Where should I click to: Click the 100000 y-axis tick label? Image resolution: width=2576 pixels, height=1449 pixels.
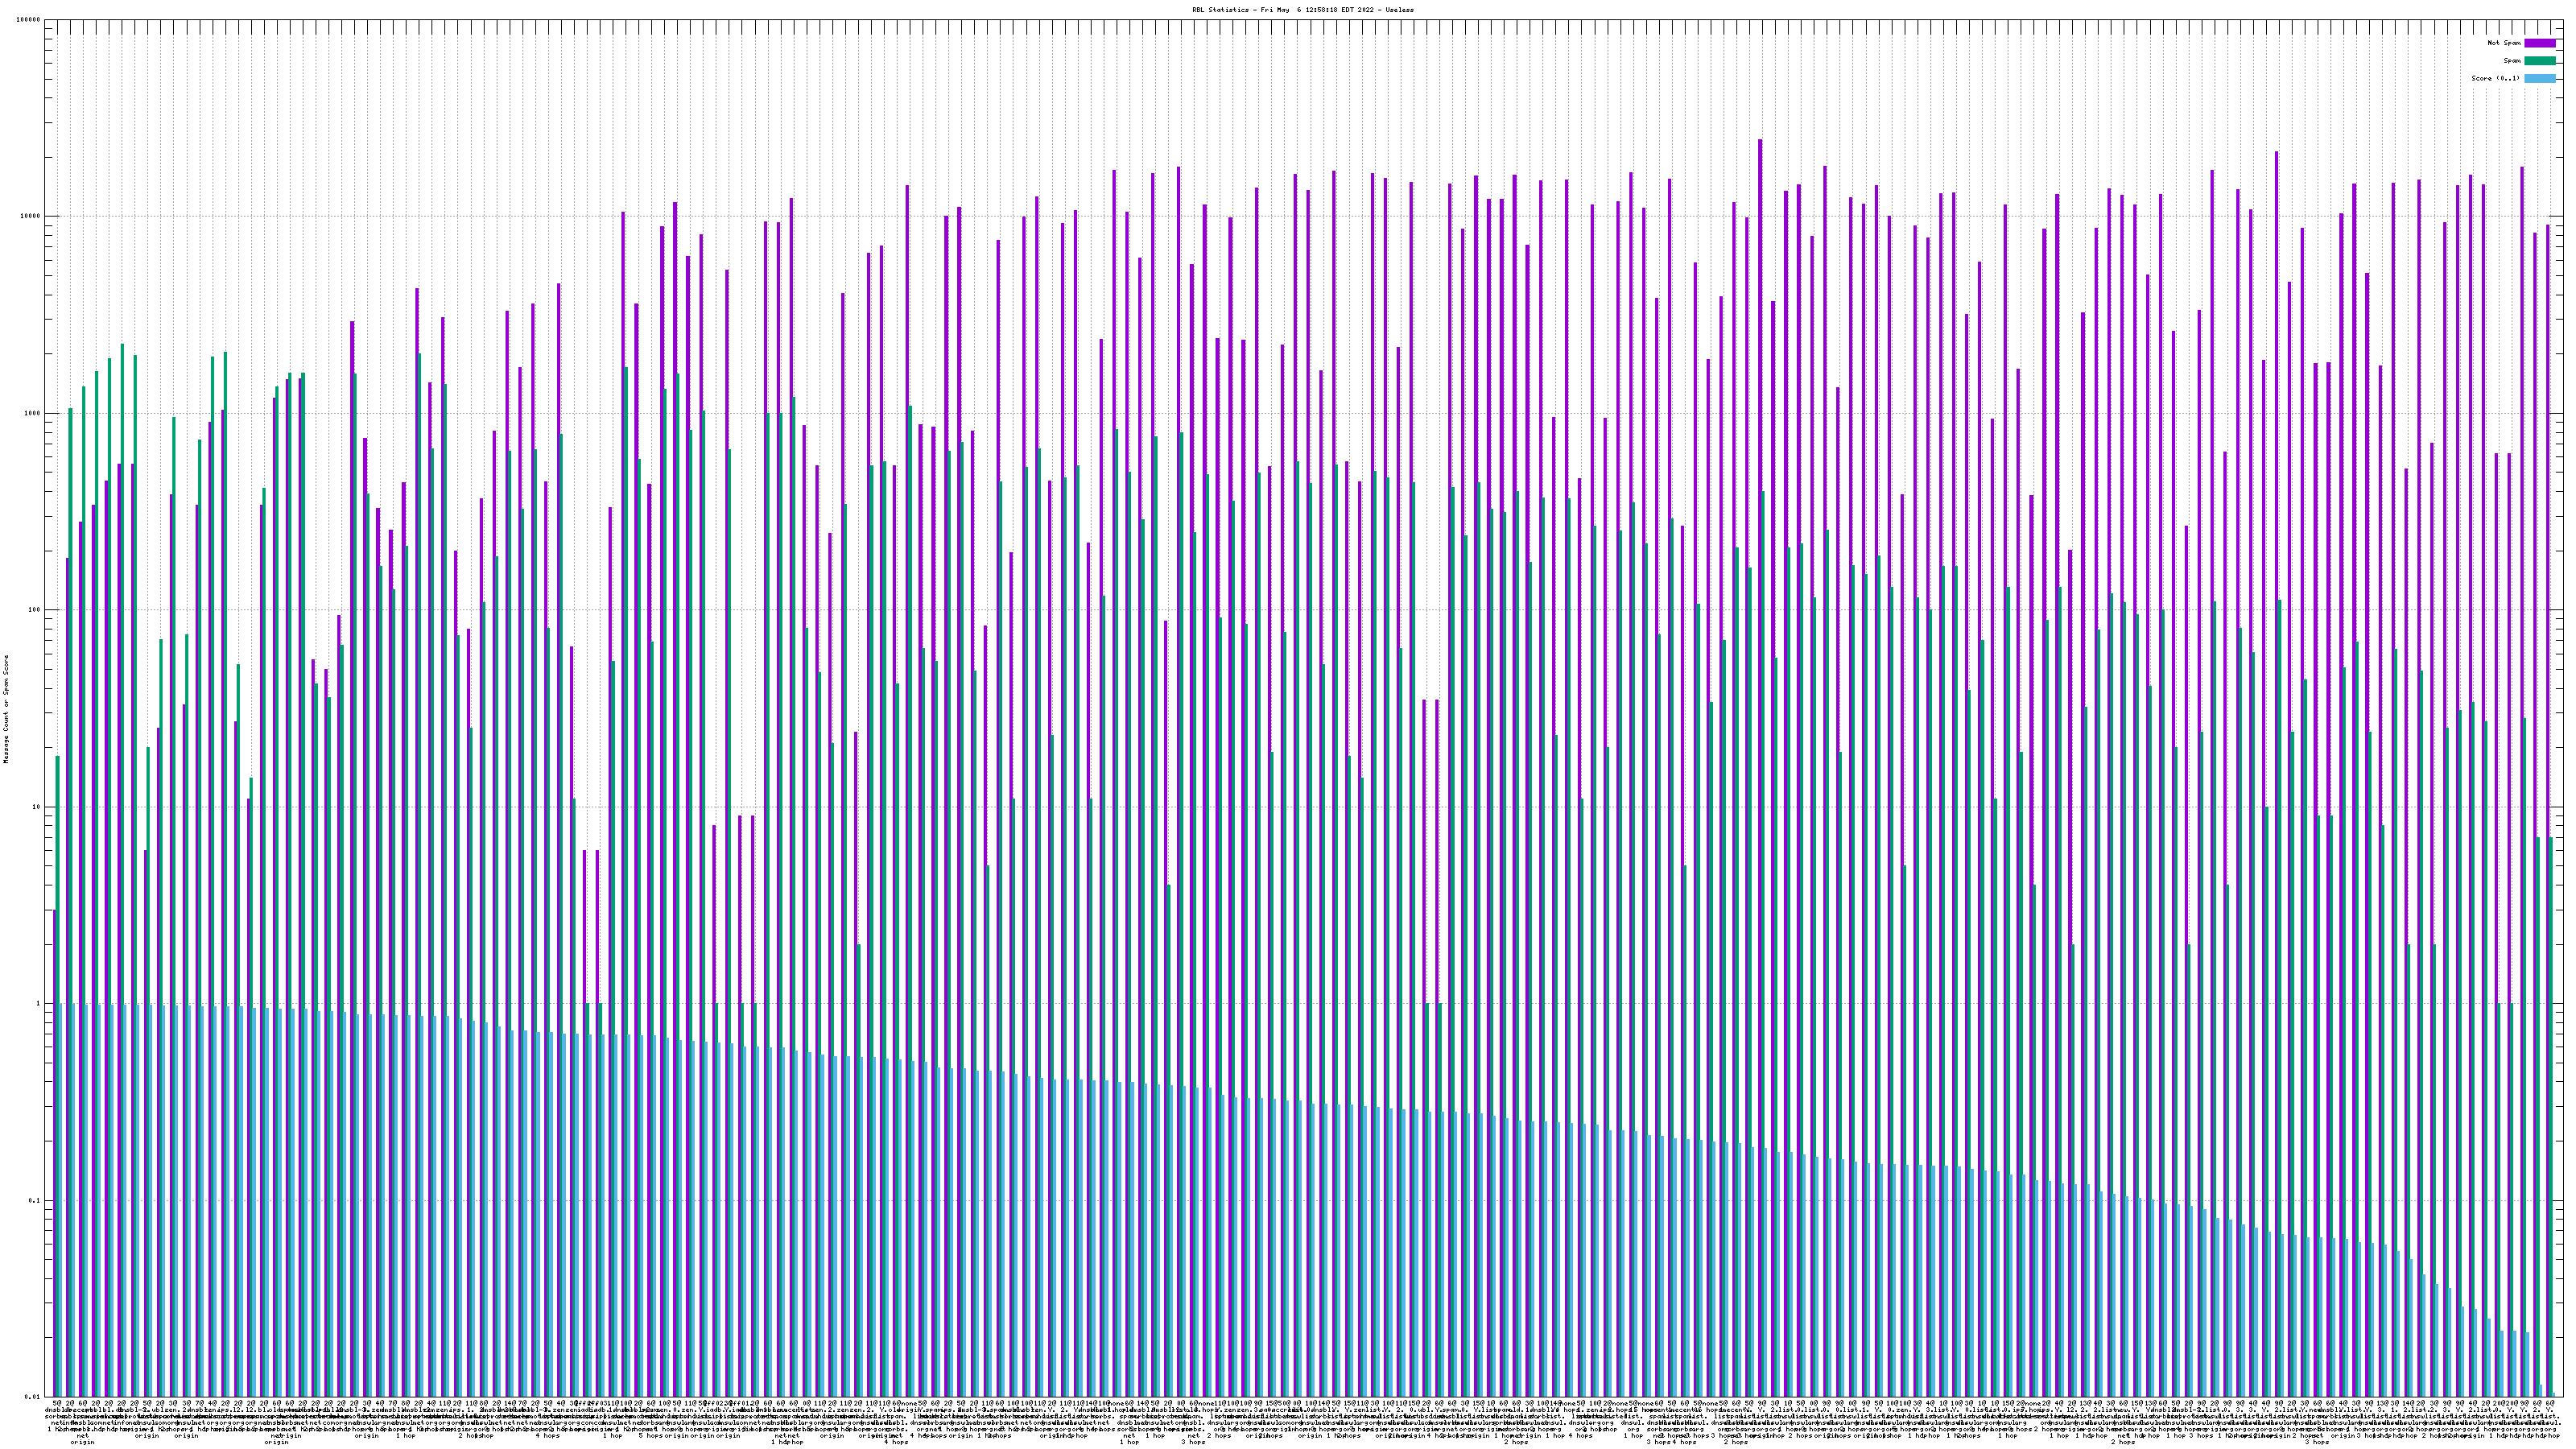28,20
